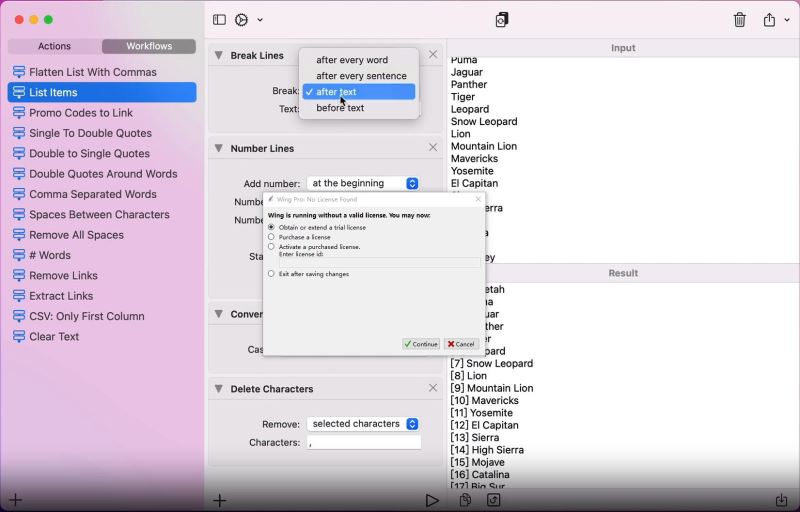The height and width of the screenshot is (512, 800).
Task: Run the workflow with the play button
Action: [432, 500]
